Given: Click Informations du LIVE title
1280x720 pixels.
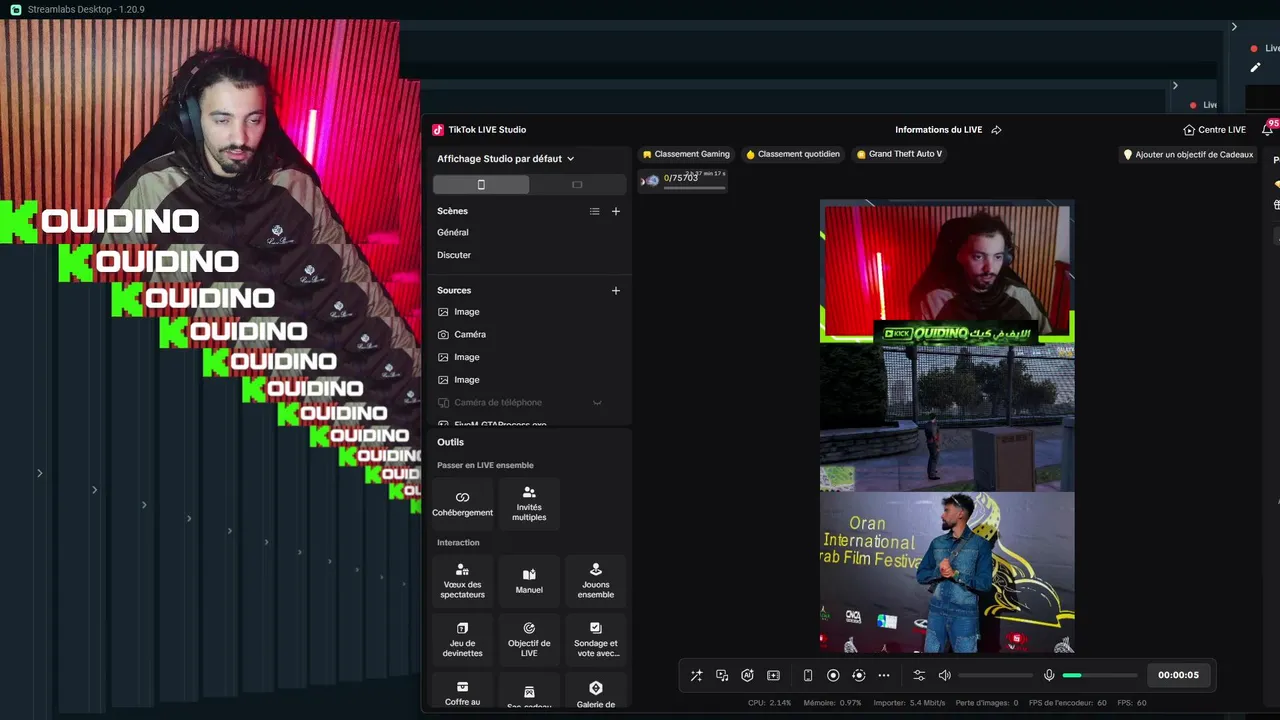Looking at the screenshot, I should coord(938,130).
